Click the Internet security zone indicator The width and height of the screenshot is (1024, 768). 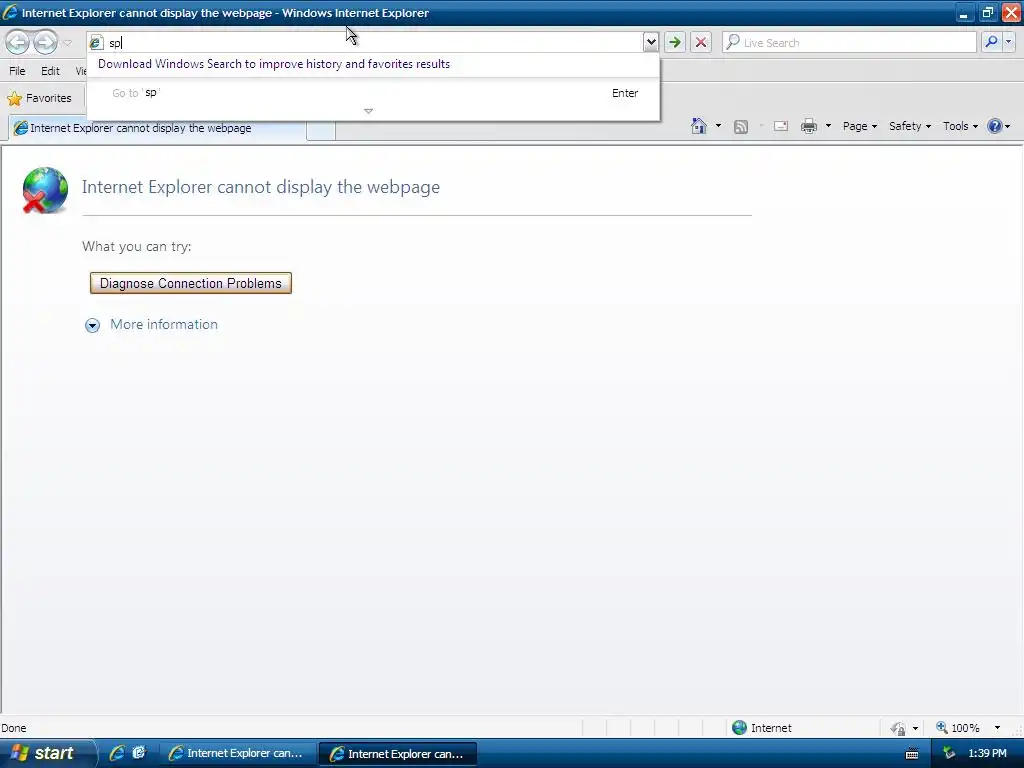pos(761,728)
